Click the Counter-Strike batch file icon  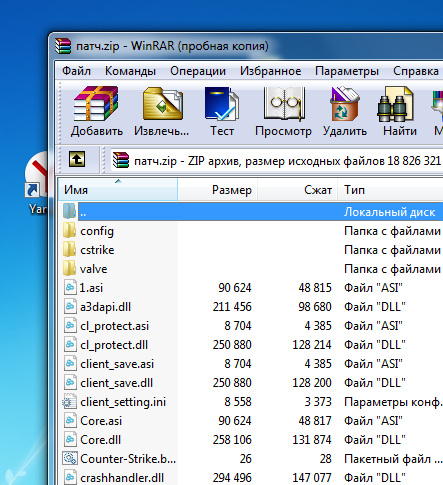tap(70, 458)
